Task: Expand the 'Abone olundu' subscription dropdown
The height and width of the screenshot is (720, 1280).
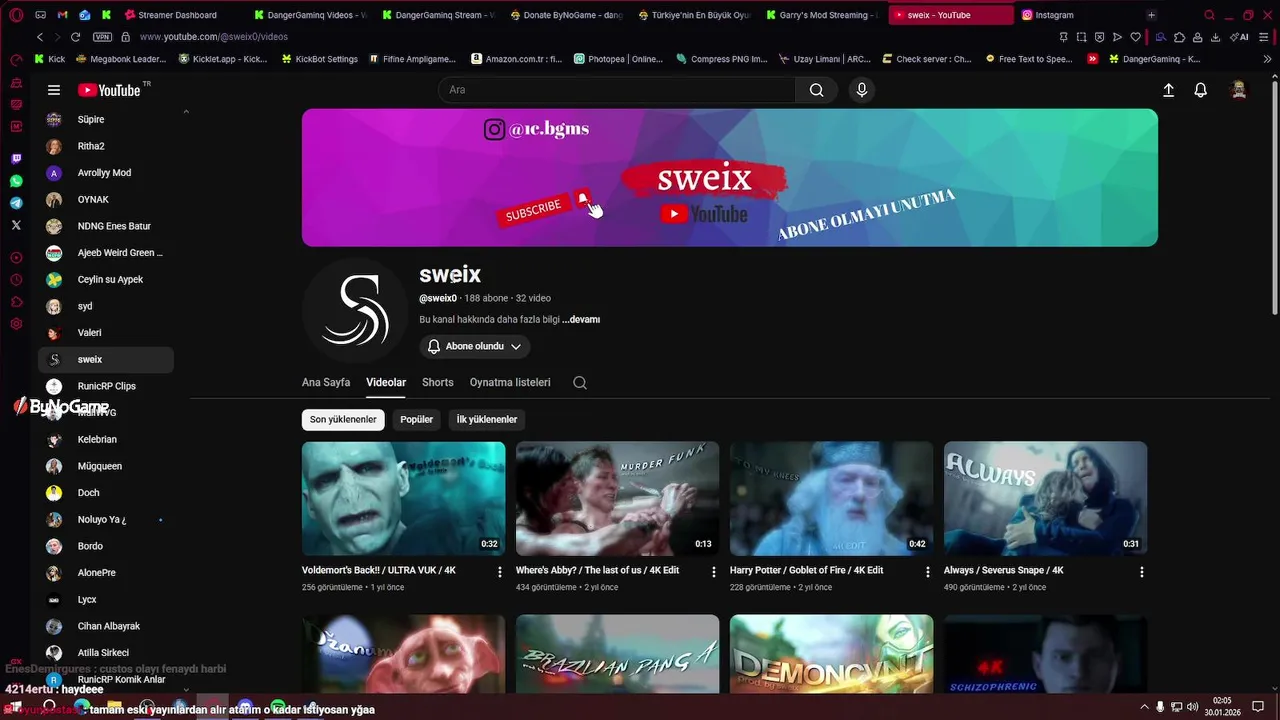Action: (x=475, y=346)
